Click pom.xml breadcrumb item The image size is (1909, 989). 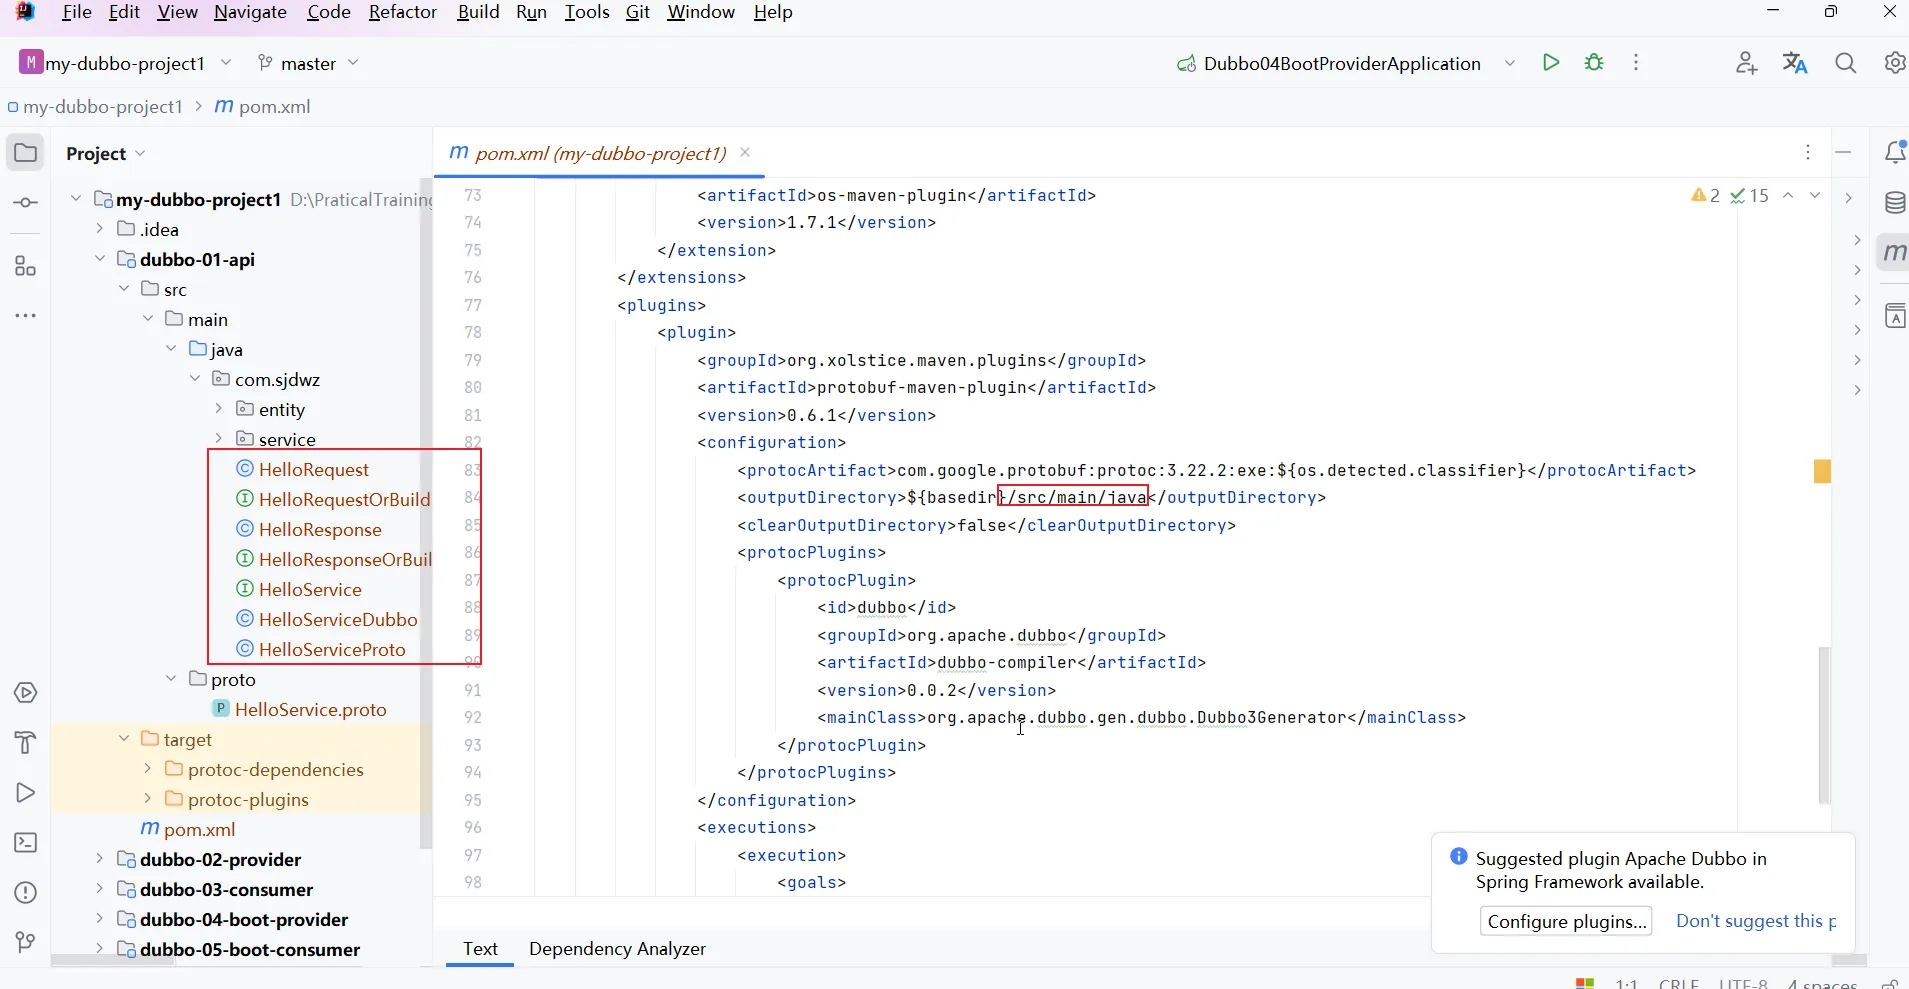tap(264, 107)
